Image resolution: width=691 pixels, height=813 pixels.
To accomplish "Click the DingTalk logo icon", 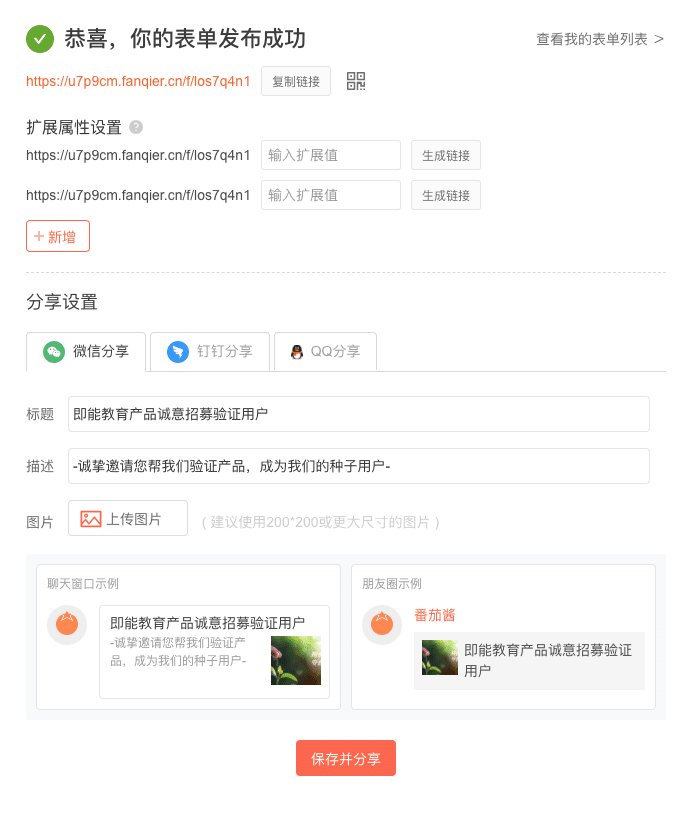I will [178, 352].
